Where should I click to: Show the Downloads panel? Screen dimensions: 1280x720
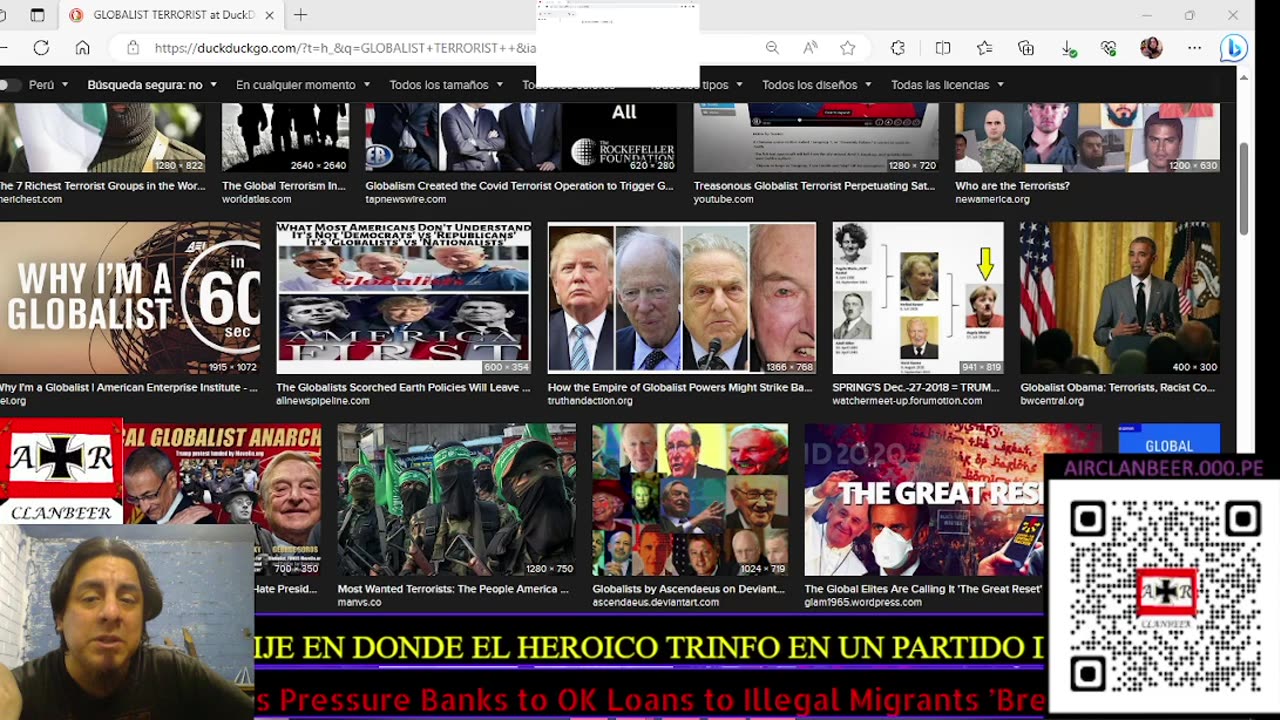pos(1068,48)
